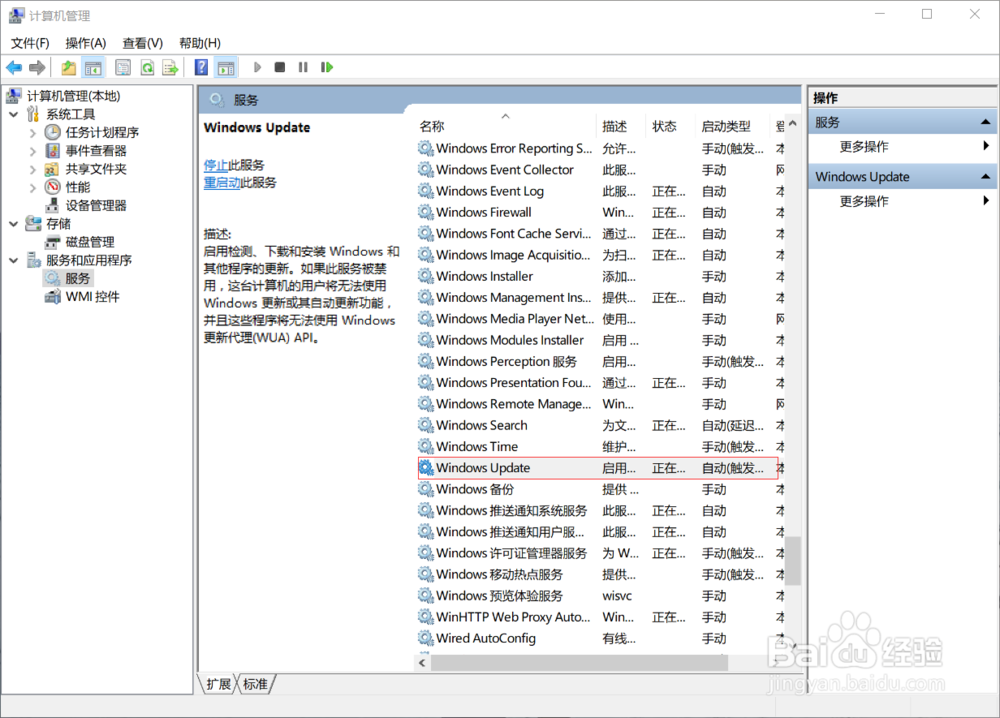
Task: Toggle the Show/Hide action pane icon
Action: 226,67
